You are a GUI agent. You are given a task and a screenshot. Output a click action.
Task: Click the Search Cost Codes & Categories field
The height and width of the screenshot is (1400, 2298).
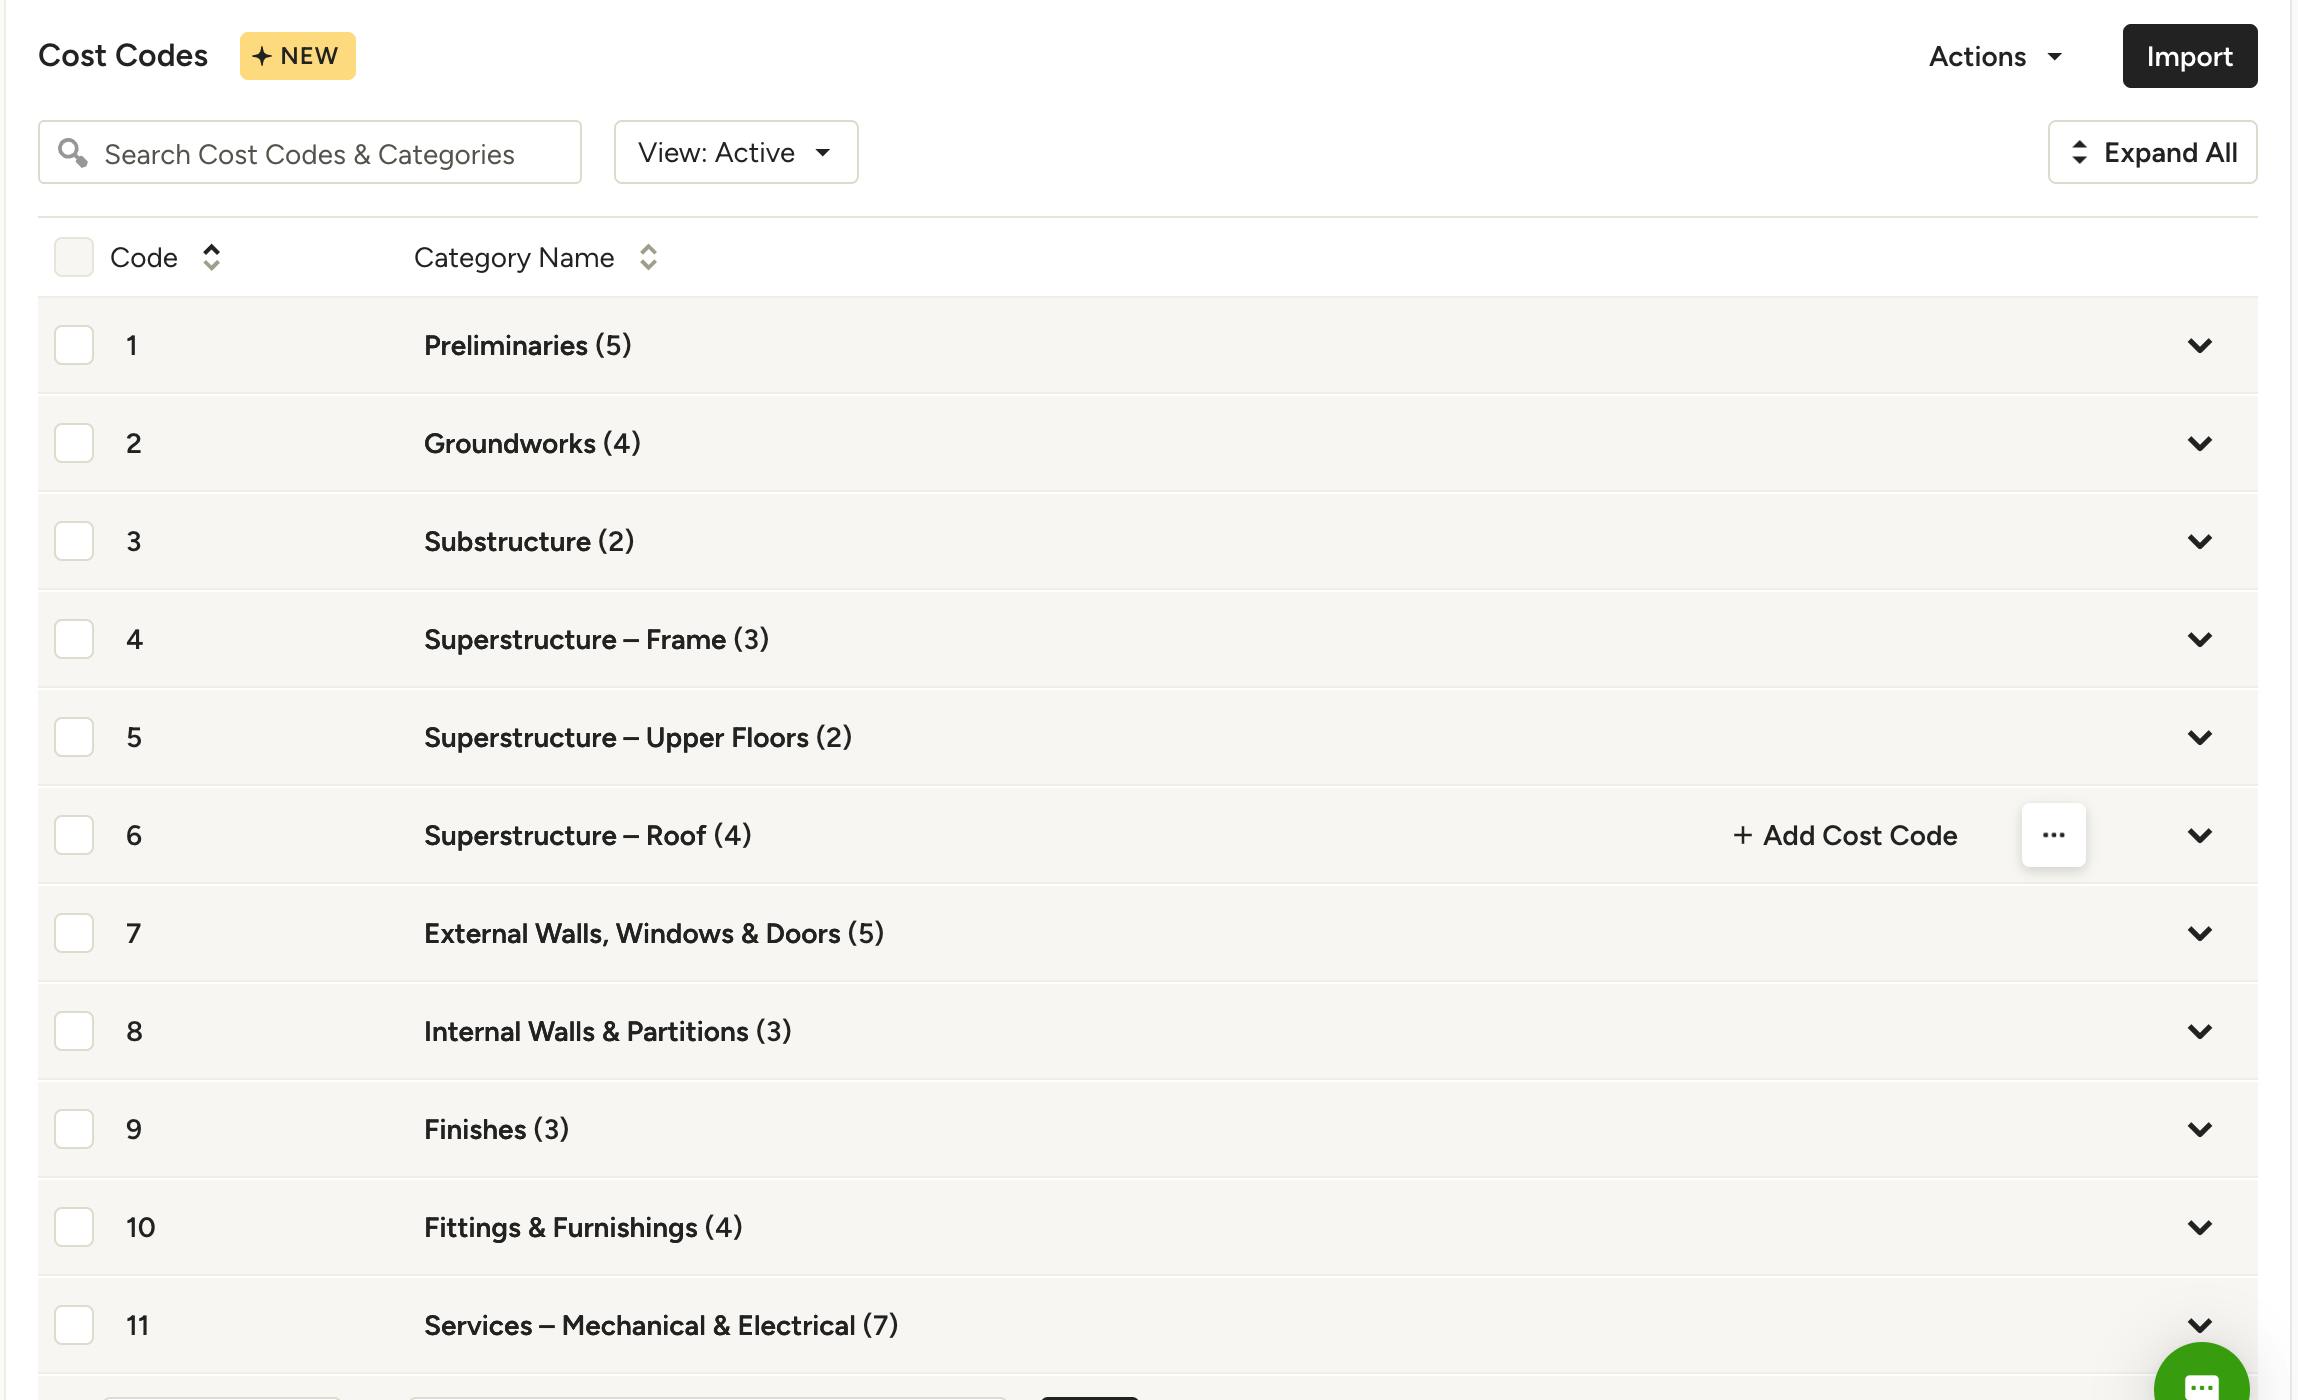tap(310, 152)
